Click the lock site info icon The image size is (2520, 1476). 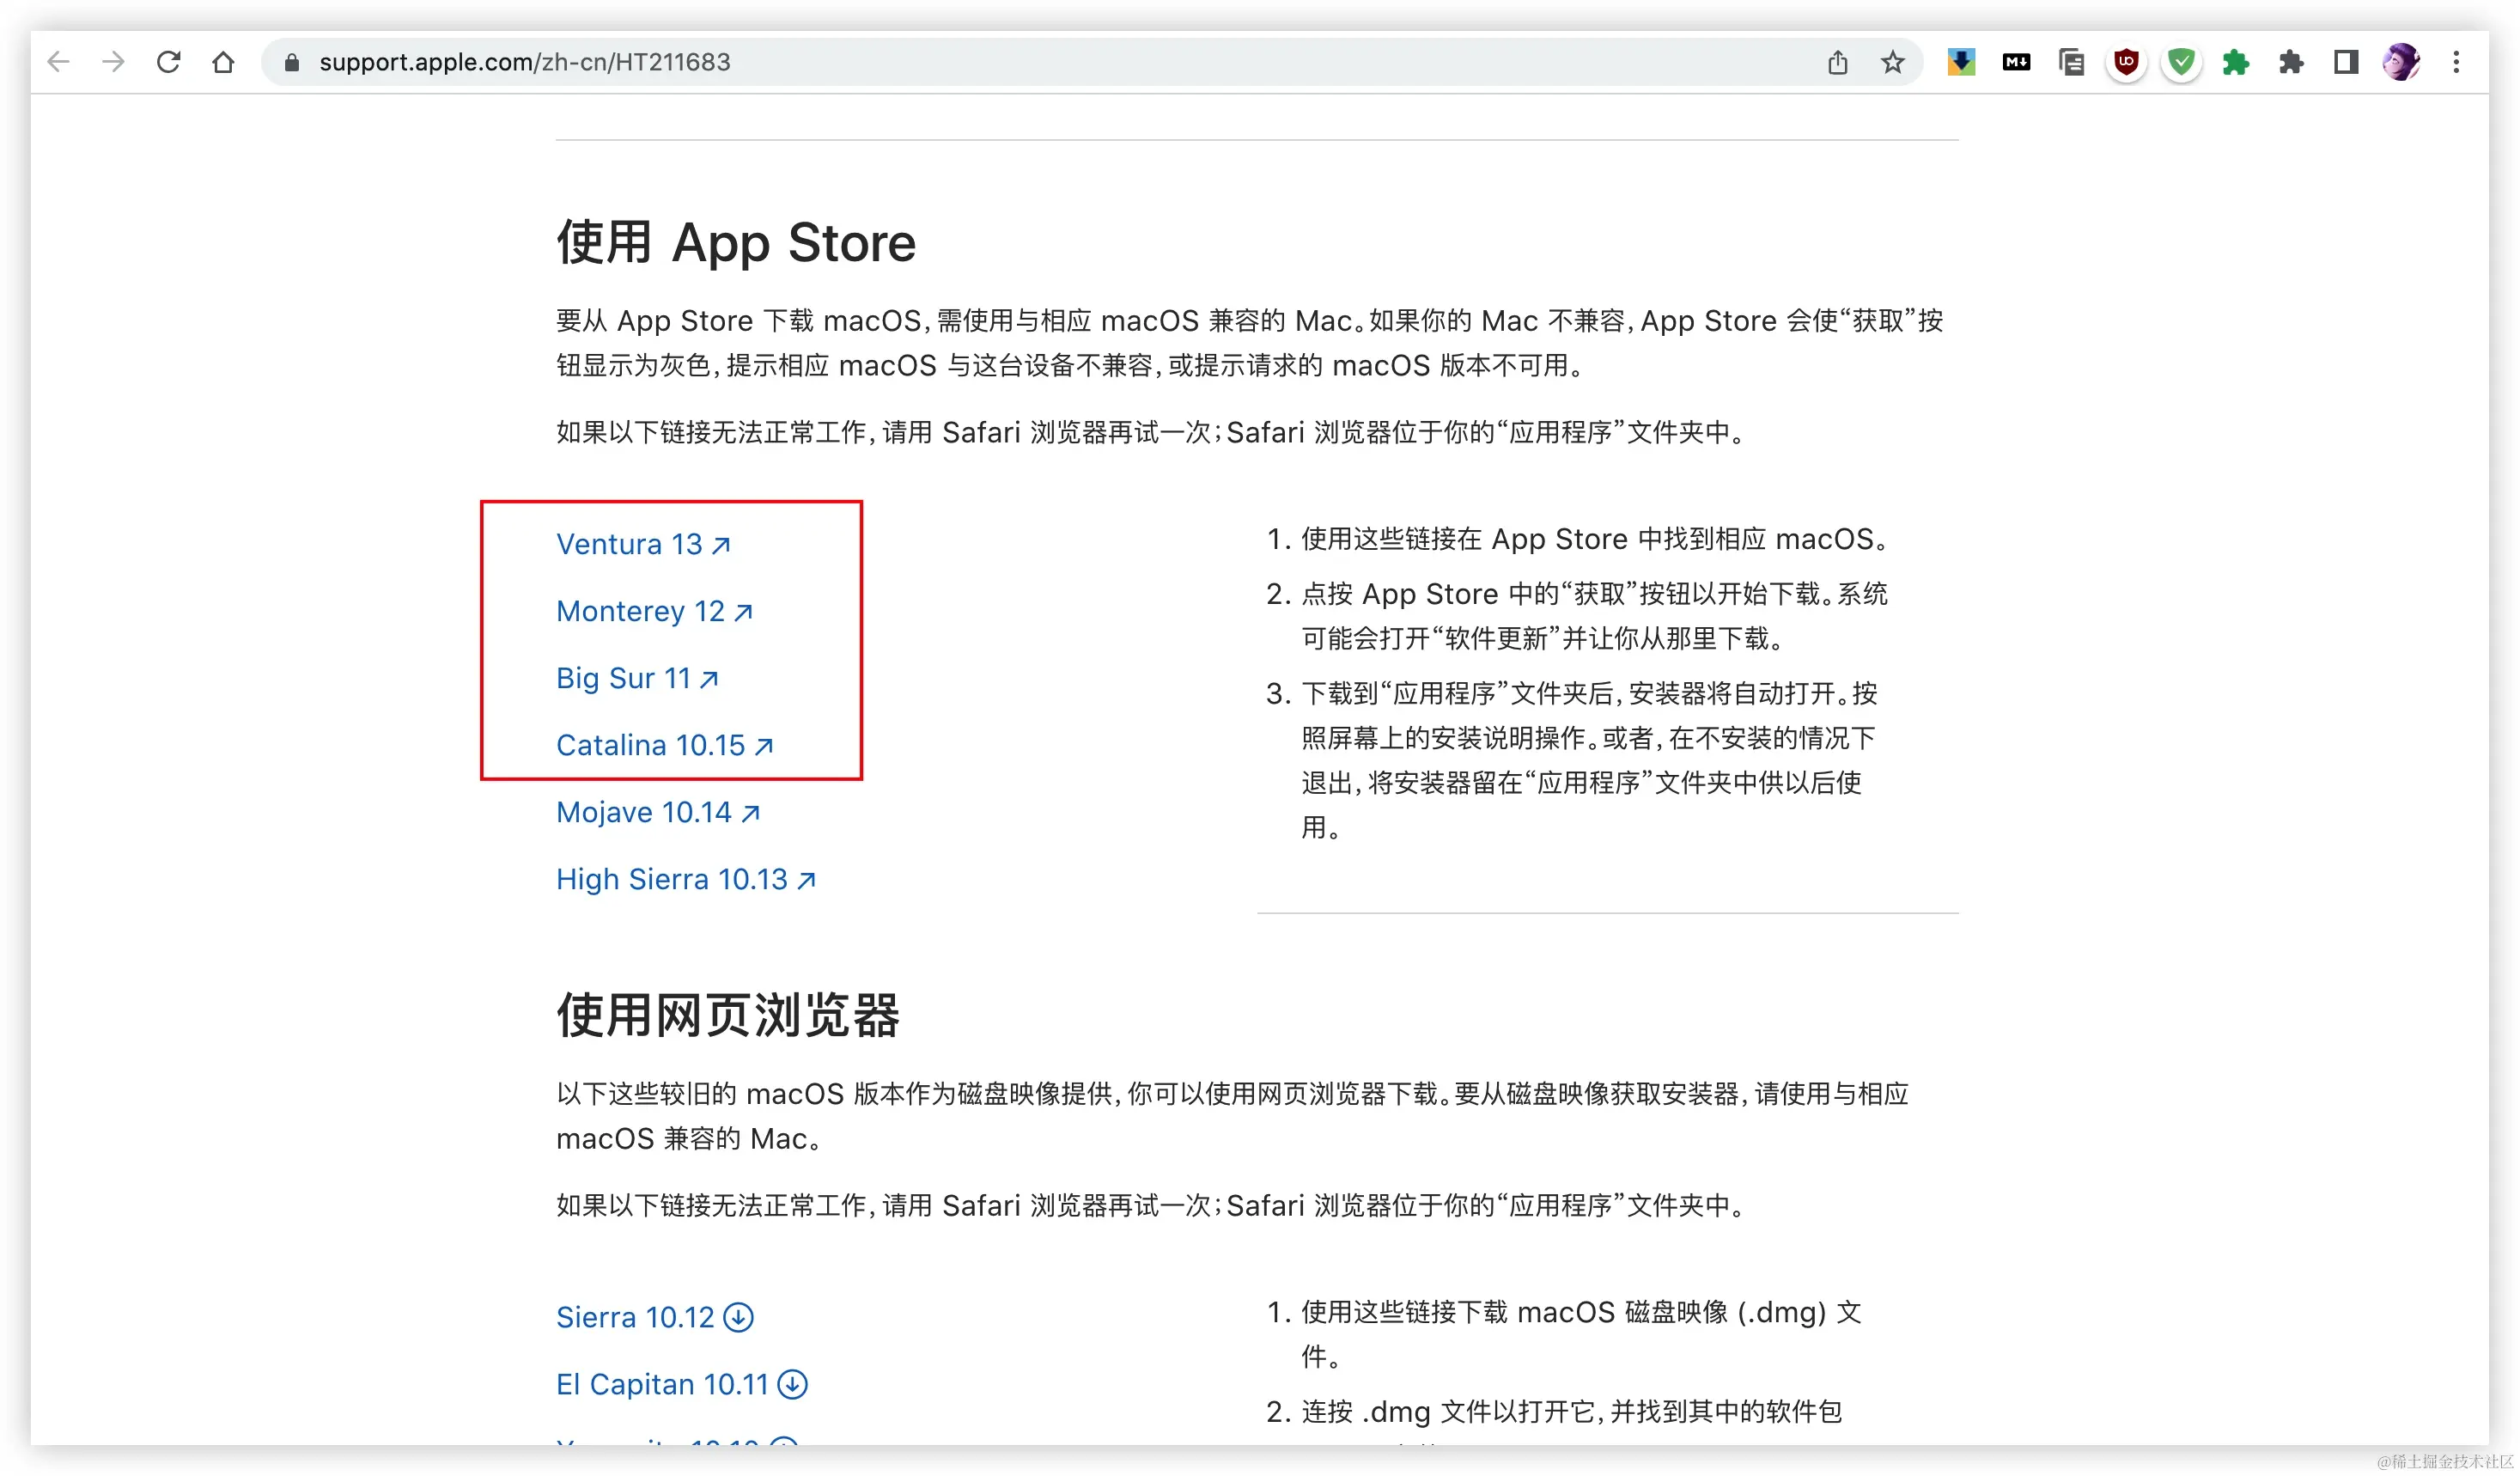(x=291, y=62)
